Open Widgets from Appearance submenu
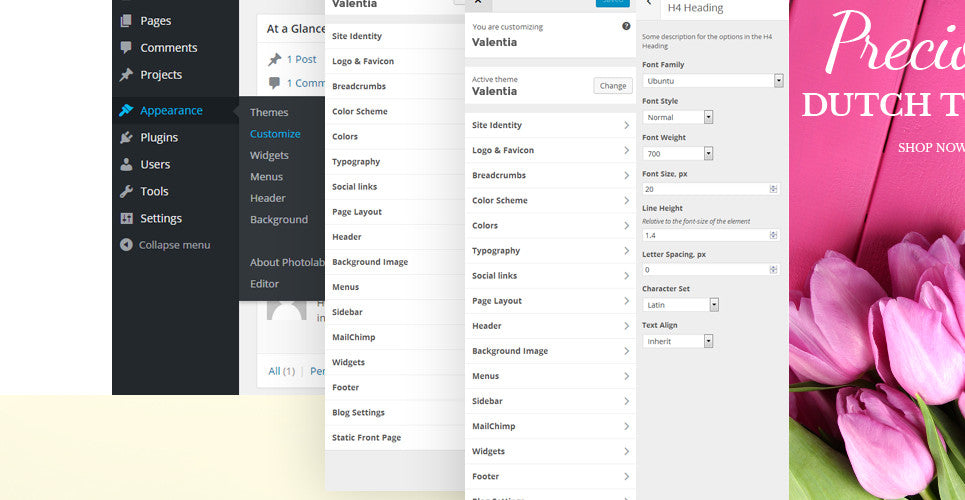 click(x=269, y=155)
